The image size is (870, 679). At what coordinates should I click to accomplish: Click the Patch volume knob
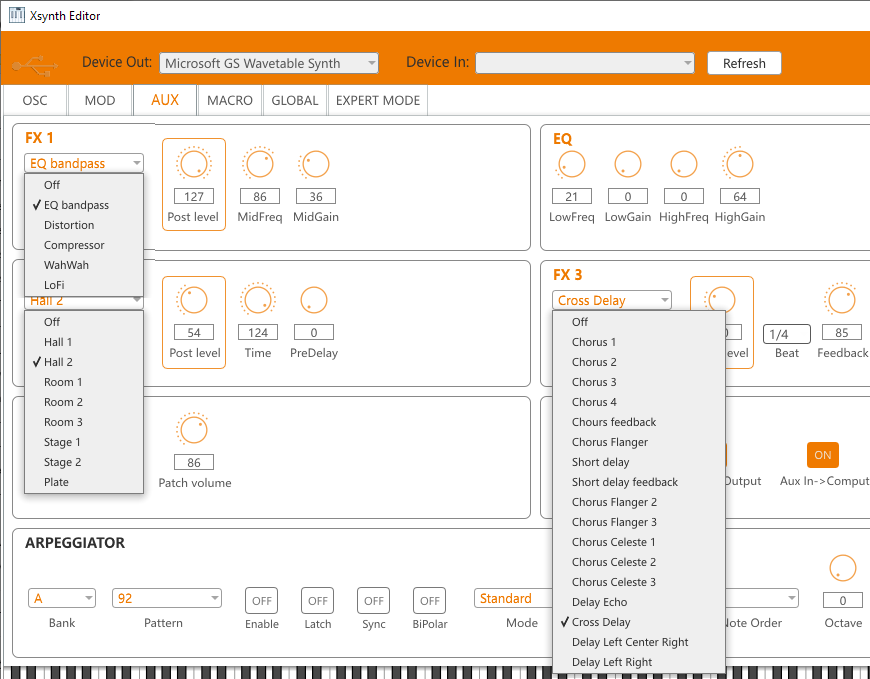point(193,430)
